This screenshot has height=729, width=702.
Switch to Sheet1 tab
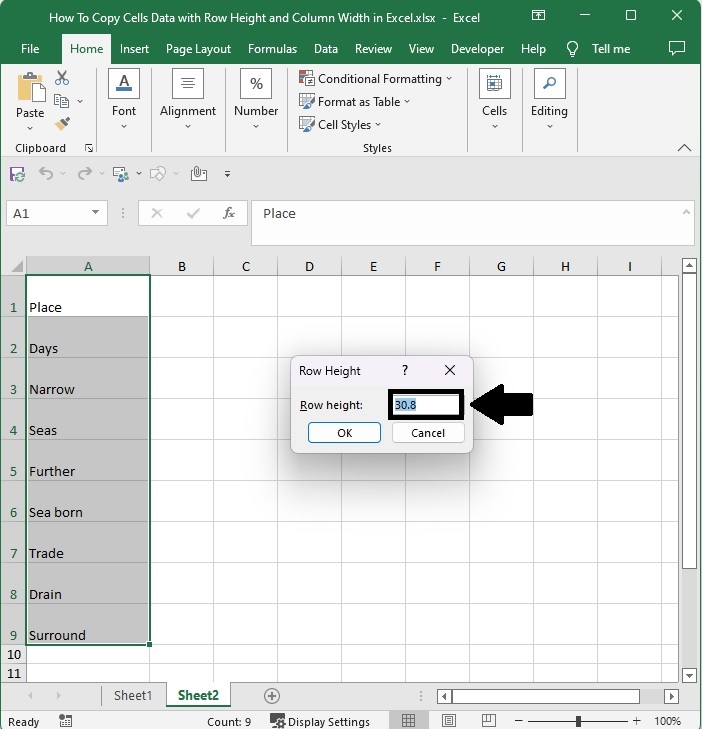coord(133,695)
